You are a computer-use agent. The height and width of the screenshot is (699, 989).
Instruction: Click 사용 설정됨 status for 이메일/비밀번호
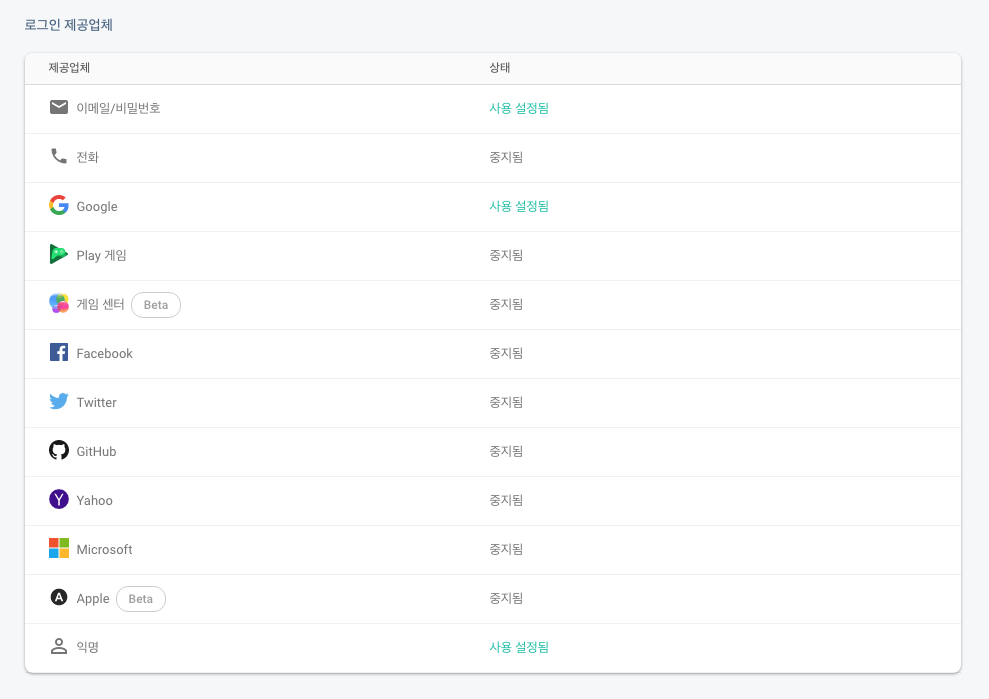click(x=519, y=109)
